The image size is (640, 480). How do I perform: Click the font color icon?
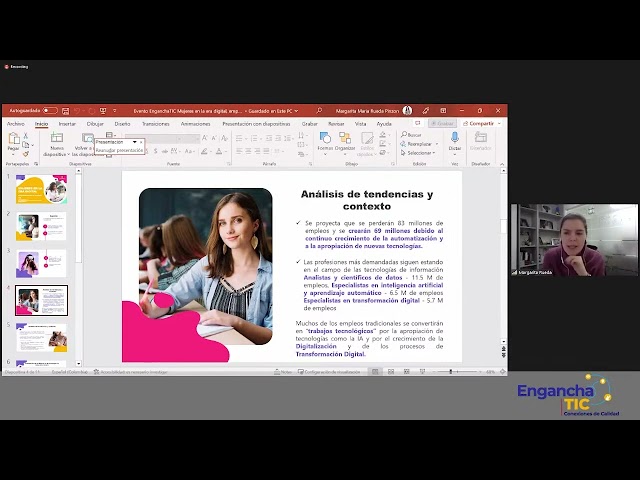coord(219,151)
